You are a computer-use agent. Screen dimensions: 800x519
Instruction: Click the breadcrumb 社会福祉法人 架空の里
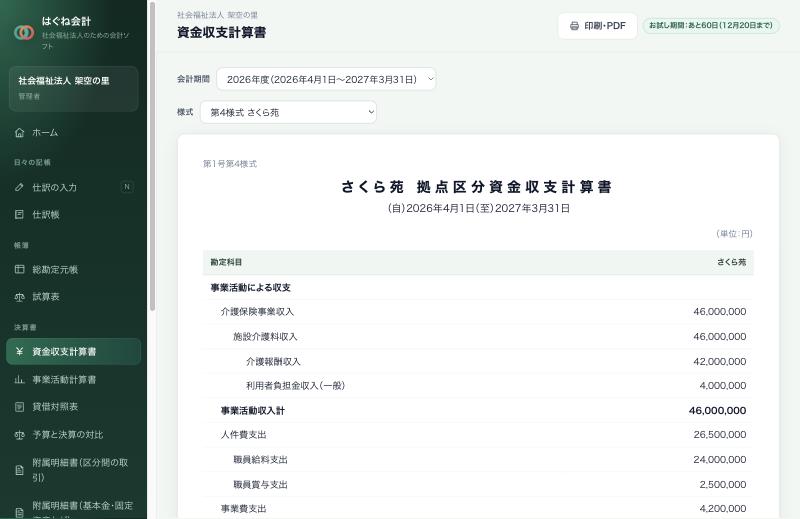coord(217,15)
